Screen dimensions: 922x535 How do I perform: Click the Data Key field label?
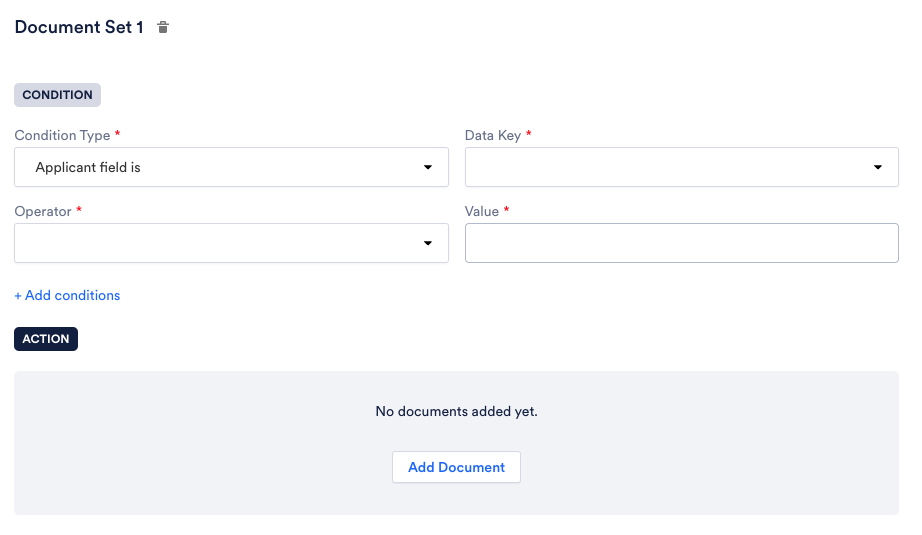coord(493,135)
